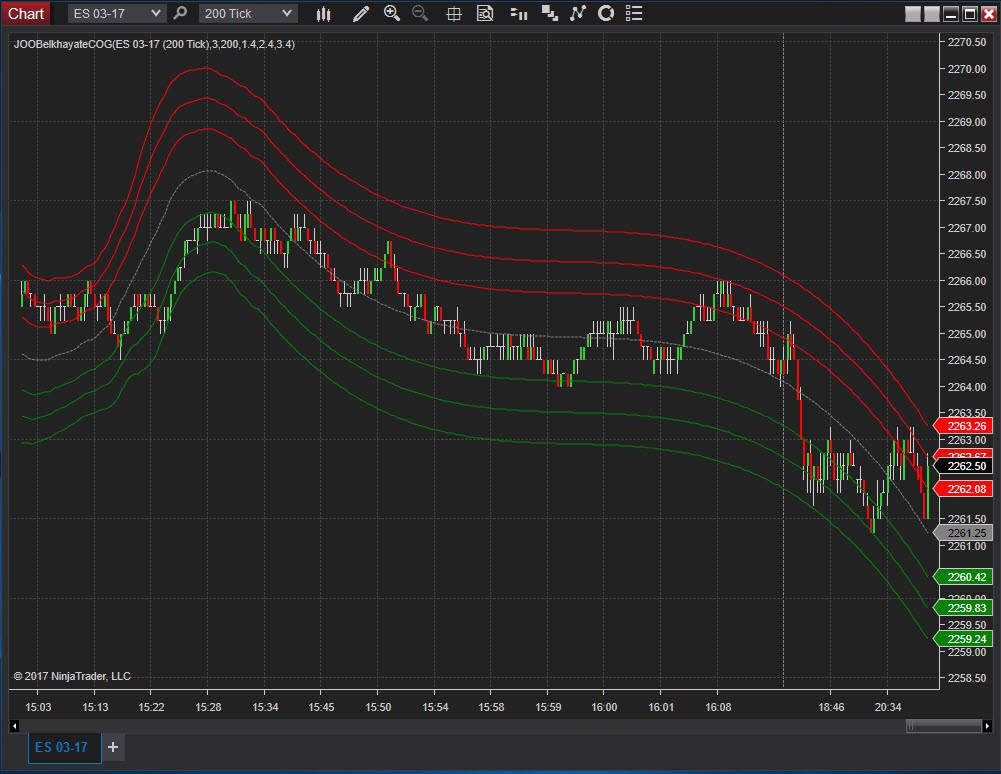Zoom in with the magnifier plus icon
This screenshot has height=774, width=1001.
(x=391, y=13)
